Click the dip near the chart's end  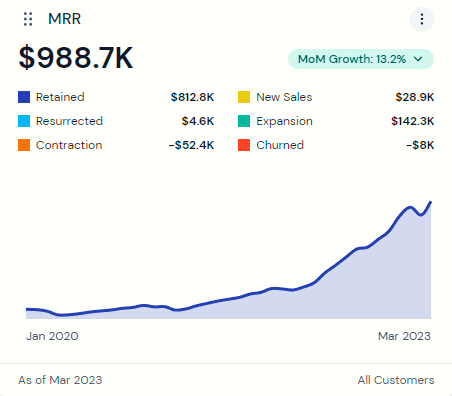pos(421,215)
